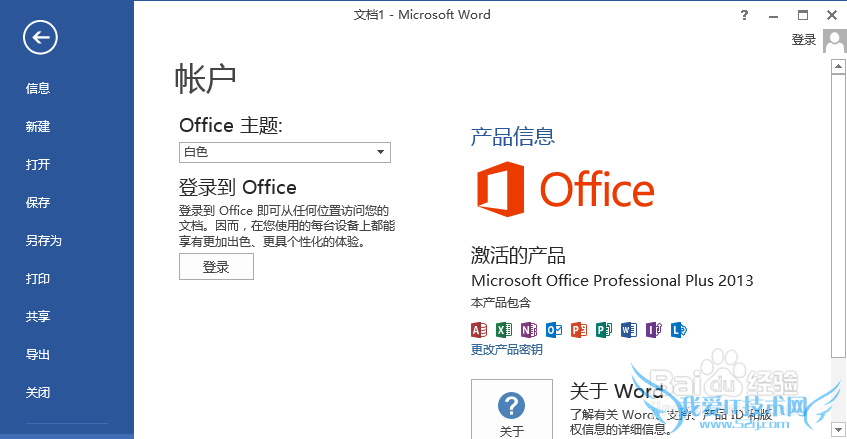Screen dimensions: 847x439
Task: Click the 产品信息 heading
Action: [x=513, y=136]
